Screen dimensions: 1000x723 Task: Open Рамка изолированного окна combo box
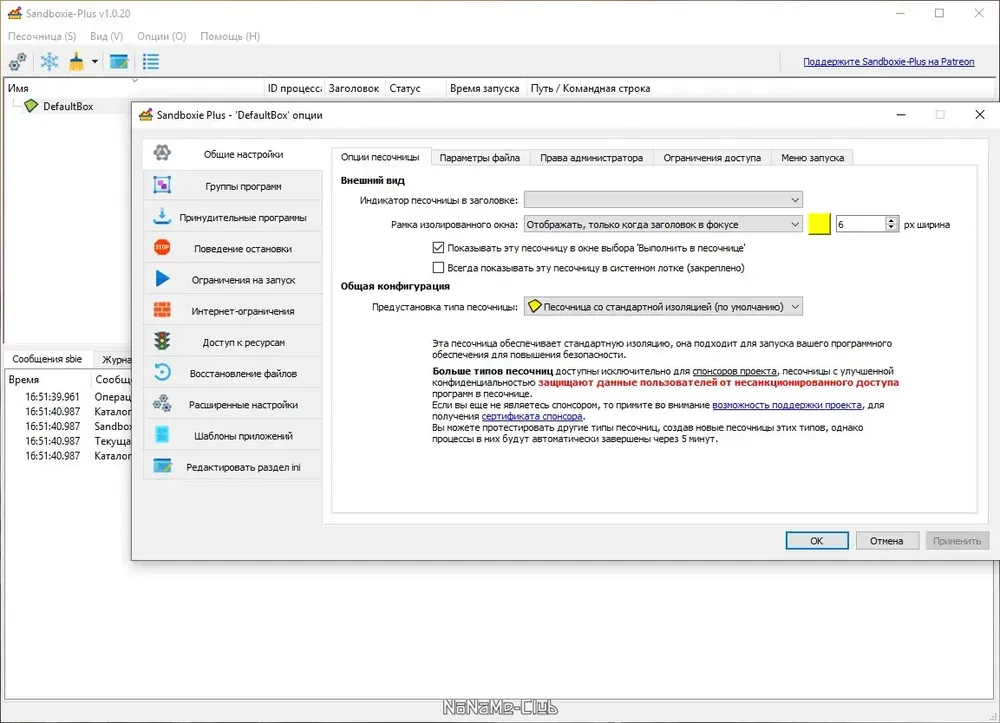(663, 224)
